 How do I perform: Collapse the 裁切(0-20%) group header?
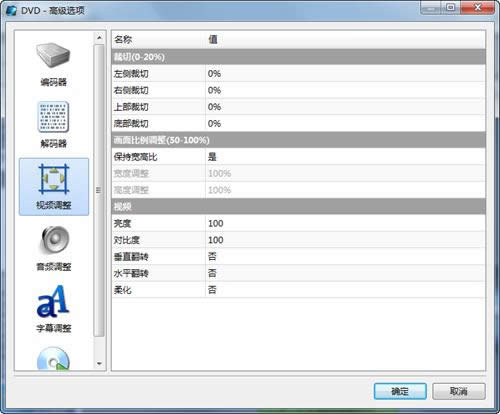(299, 57)
